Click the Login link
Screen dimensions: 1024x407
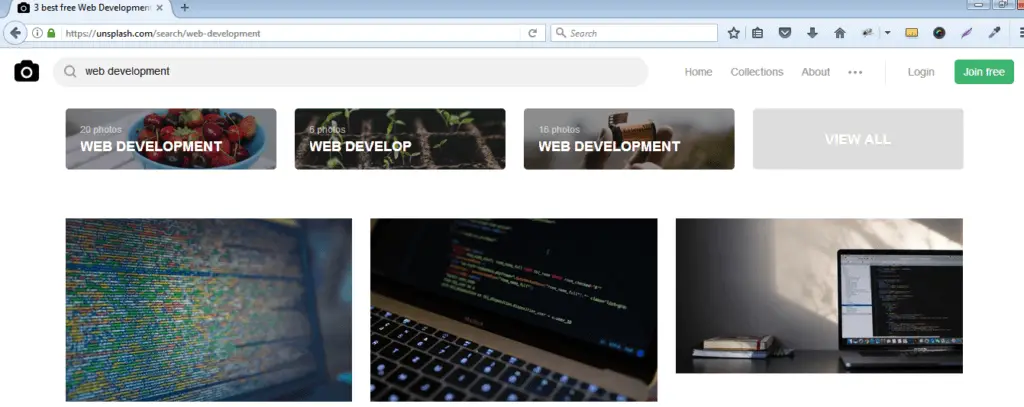(921, 72)
